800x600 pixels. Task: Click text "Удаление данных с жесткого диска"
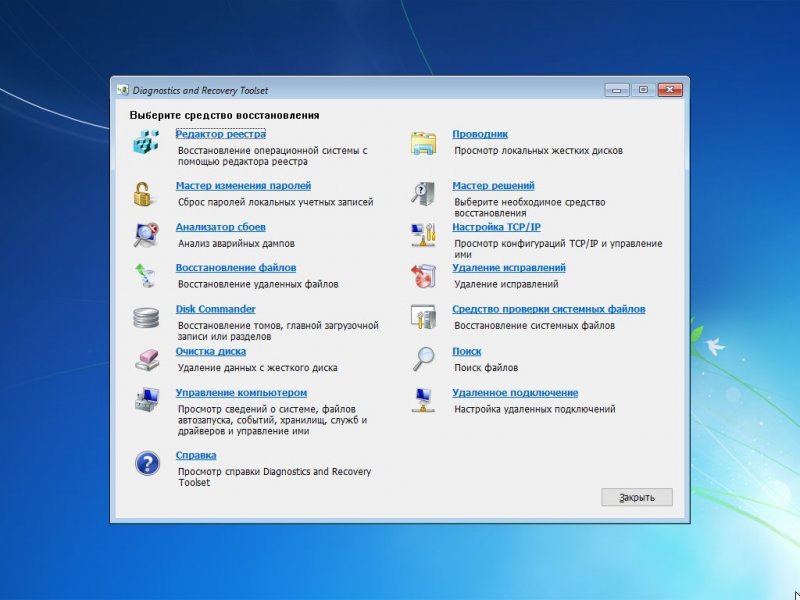[x=257, y=367]
